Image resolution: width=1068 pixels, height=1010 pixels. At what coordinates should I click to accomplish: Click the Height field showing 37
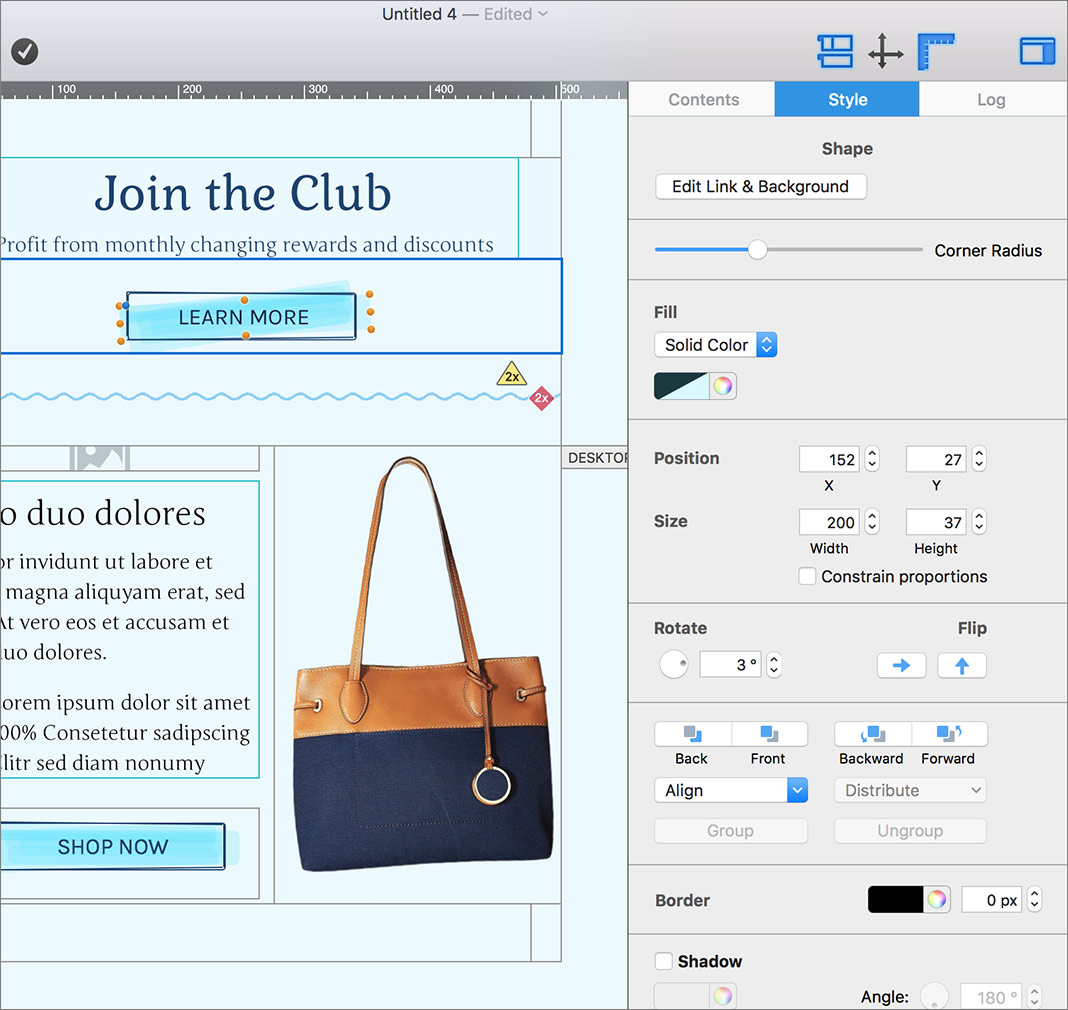[936, 522]
